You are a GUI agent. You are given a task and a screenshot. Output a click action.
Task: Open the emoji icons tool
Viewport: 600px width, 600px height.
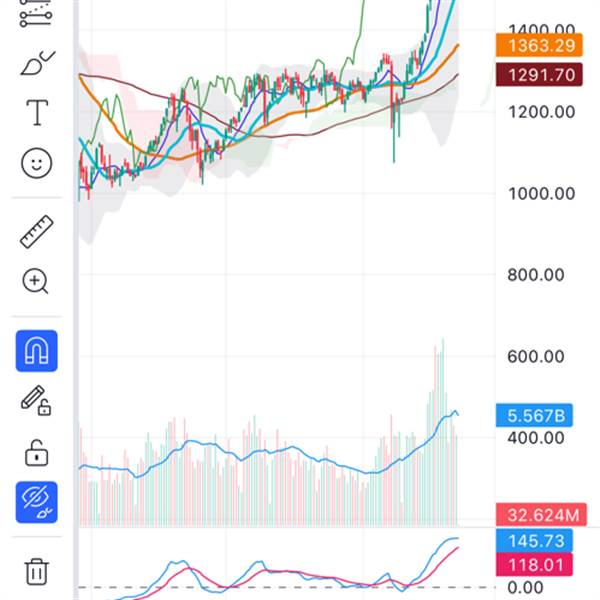36,163
